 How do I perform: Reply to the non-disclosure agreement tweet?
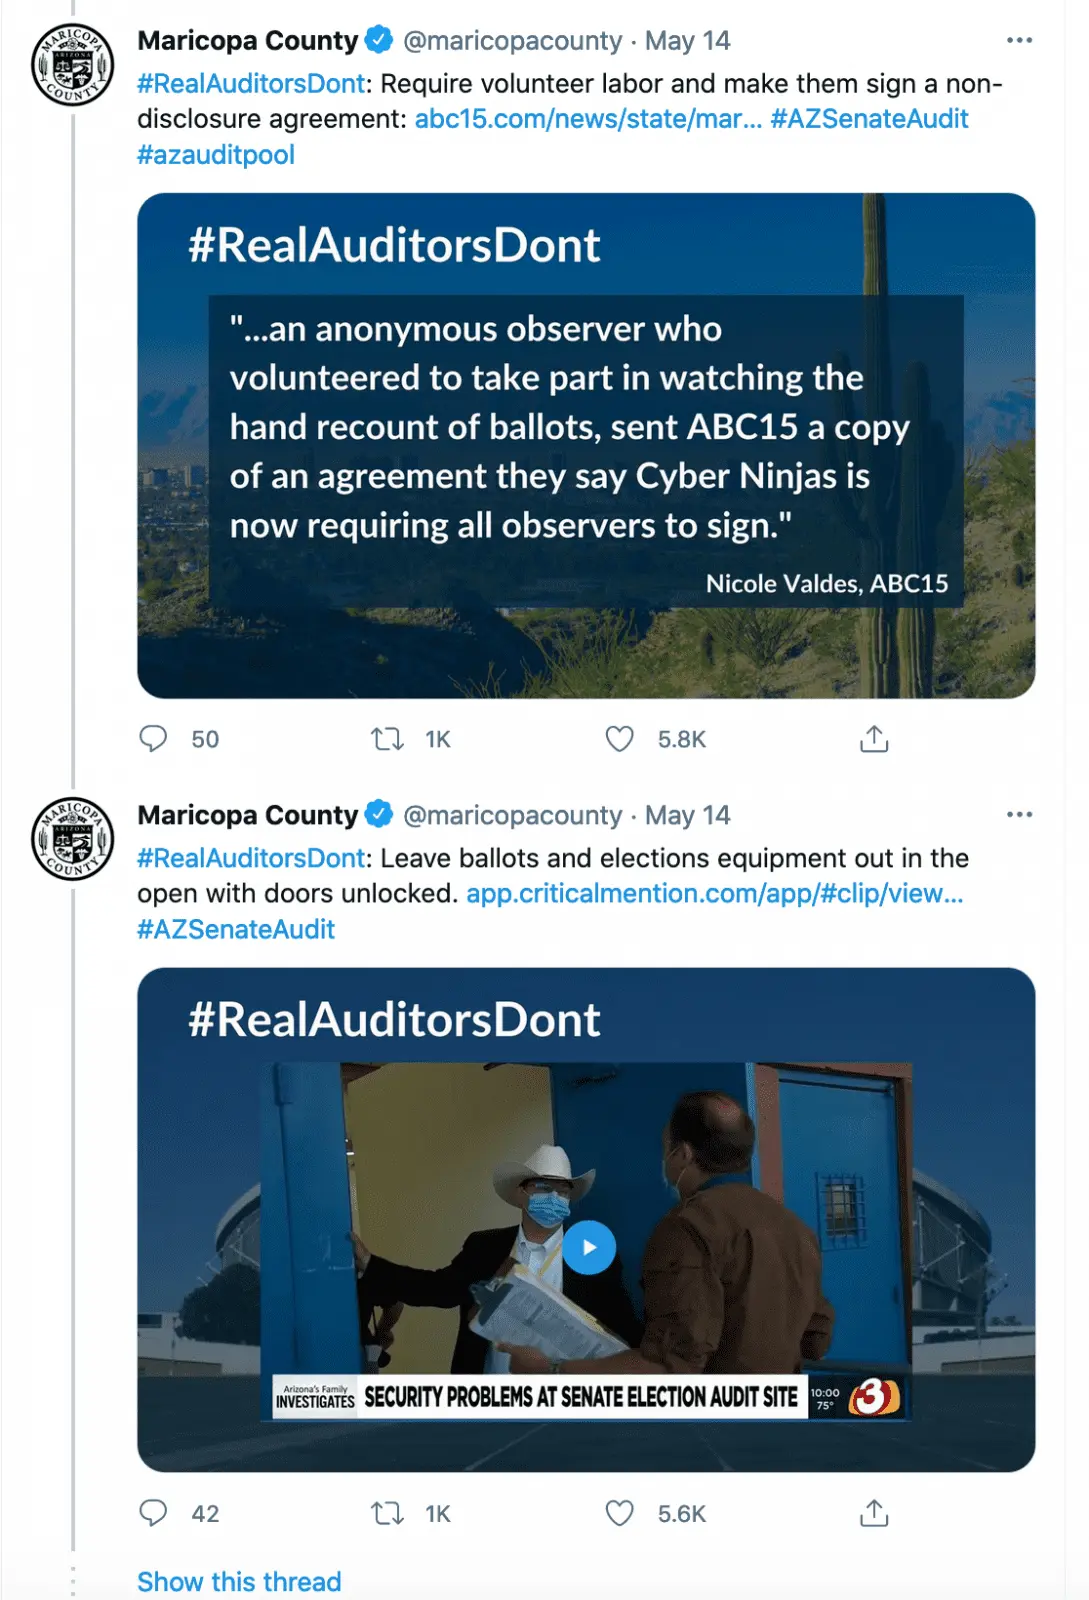pos(153,739)
